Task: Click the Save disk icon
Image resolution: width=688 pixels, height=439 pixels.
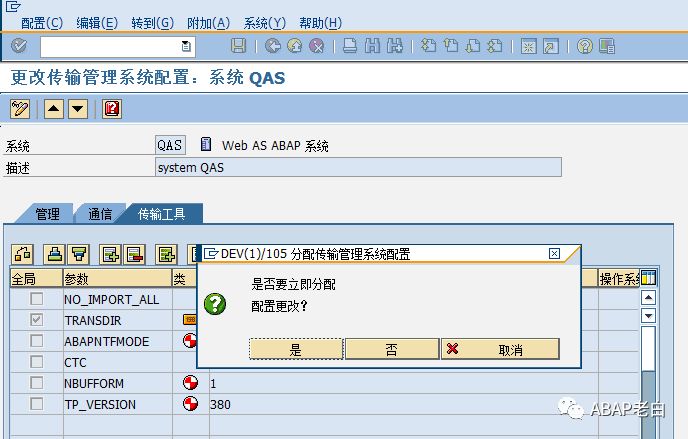Action: pyautogui.click(x=238, y=46)
